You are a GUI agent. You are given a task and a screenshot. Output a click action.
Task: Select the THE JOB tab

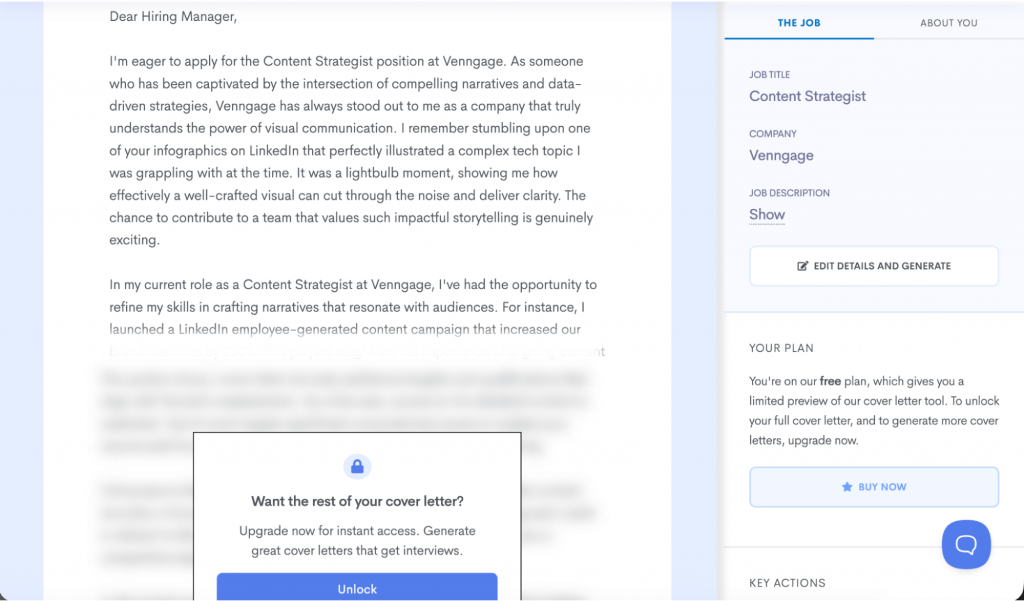click(798, 22)
